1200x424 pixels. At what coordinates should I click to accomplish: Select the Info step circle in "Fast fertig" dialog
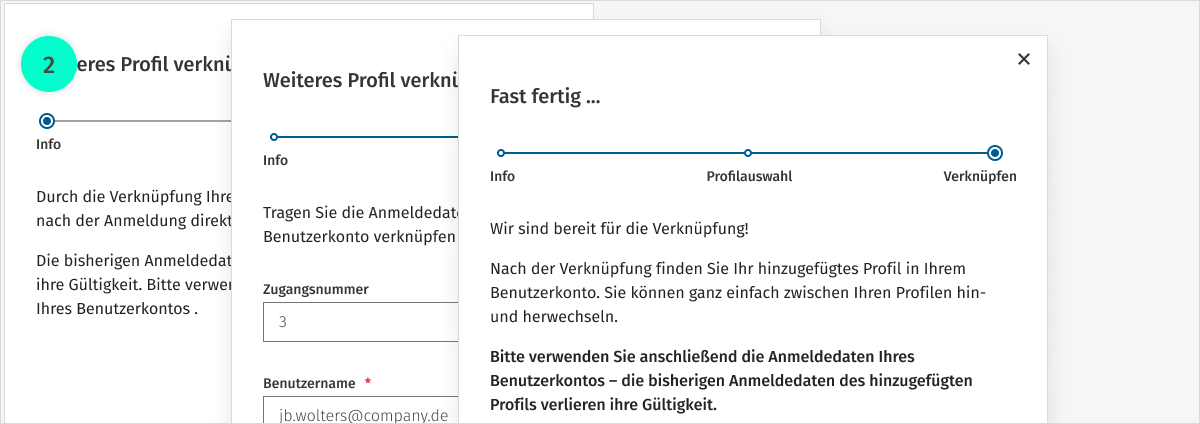tap(501, 153)
